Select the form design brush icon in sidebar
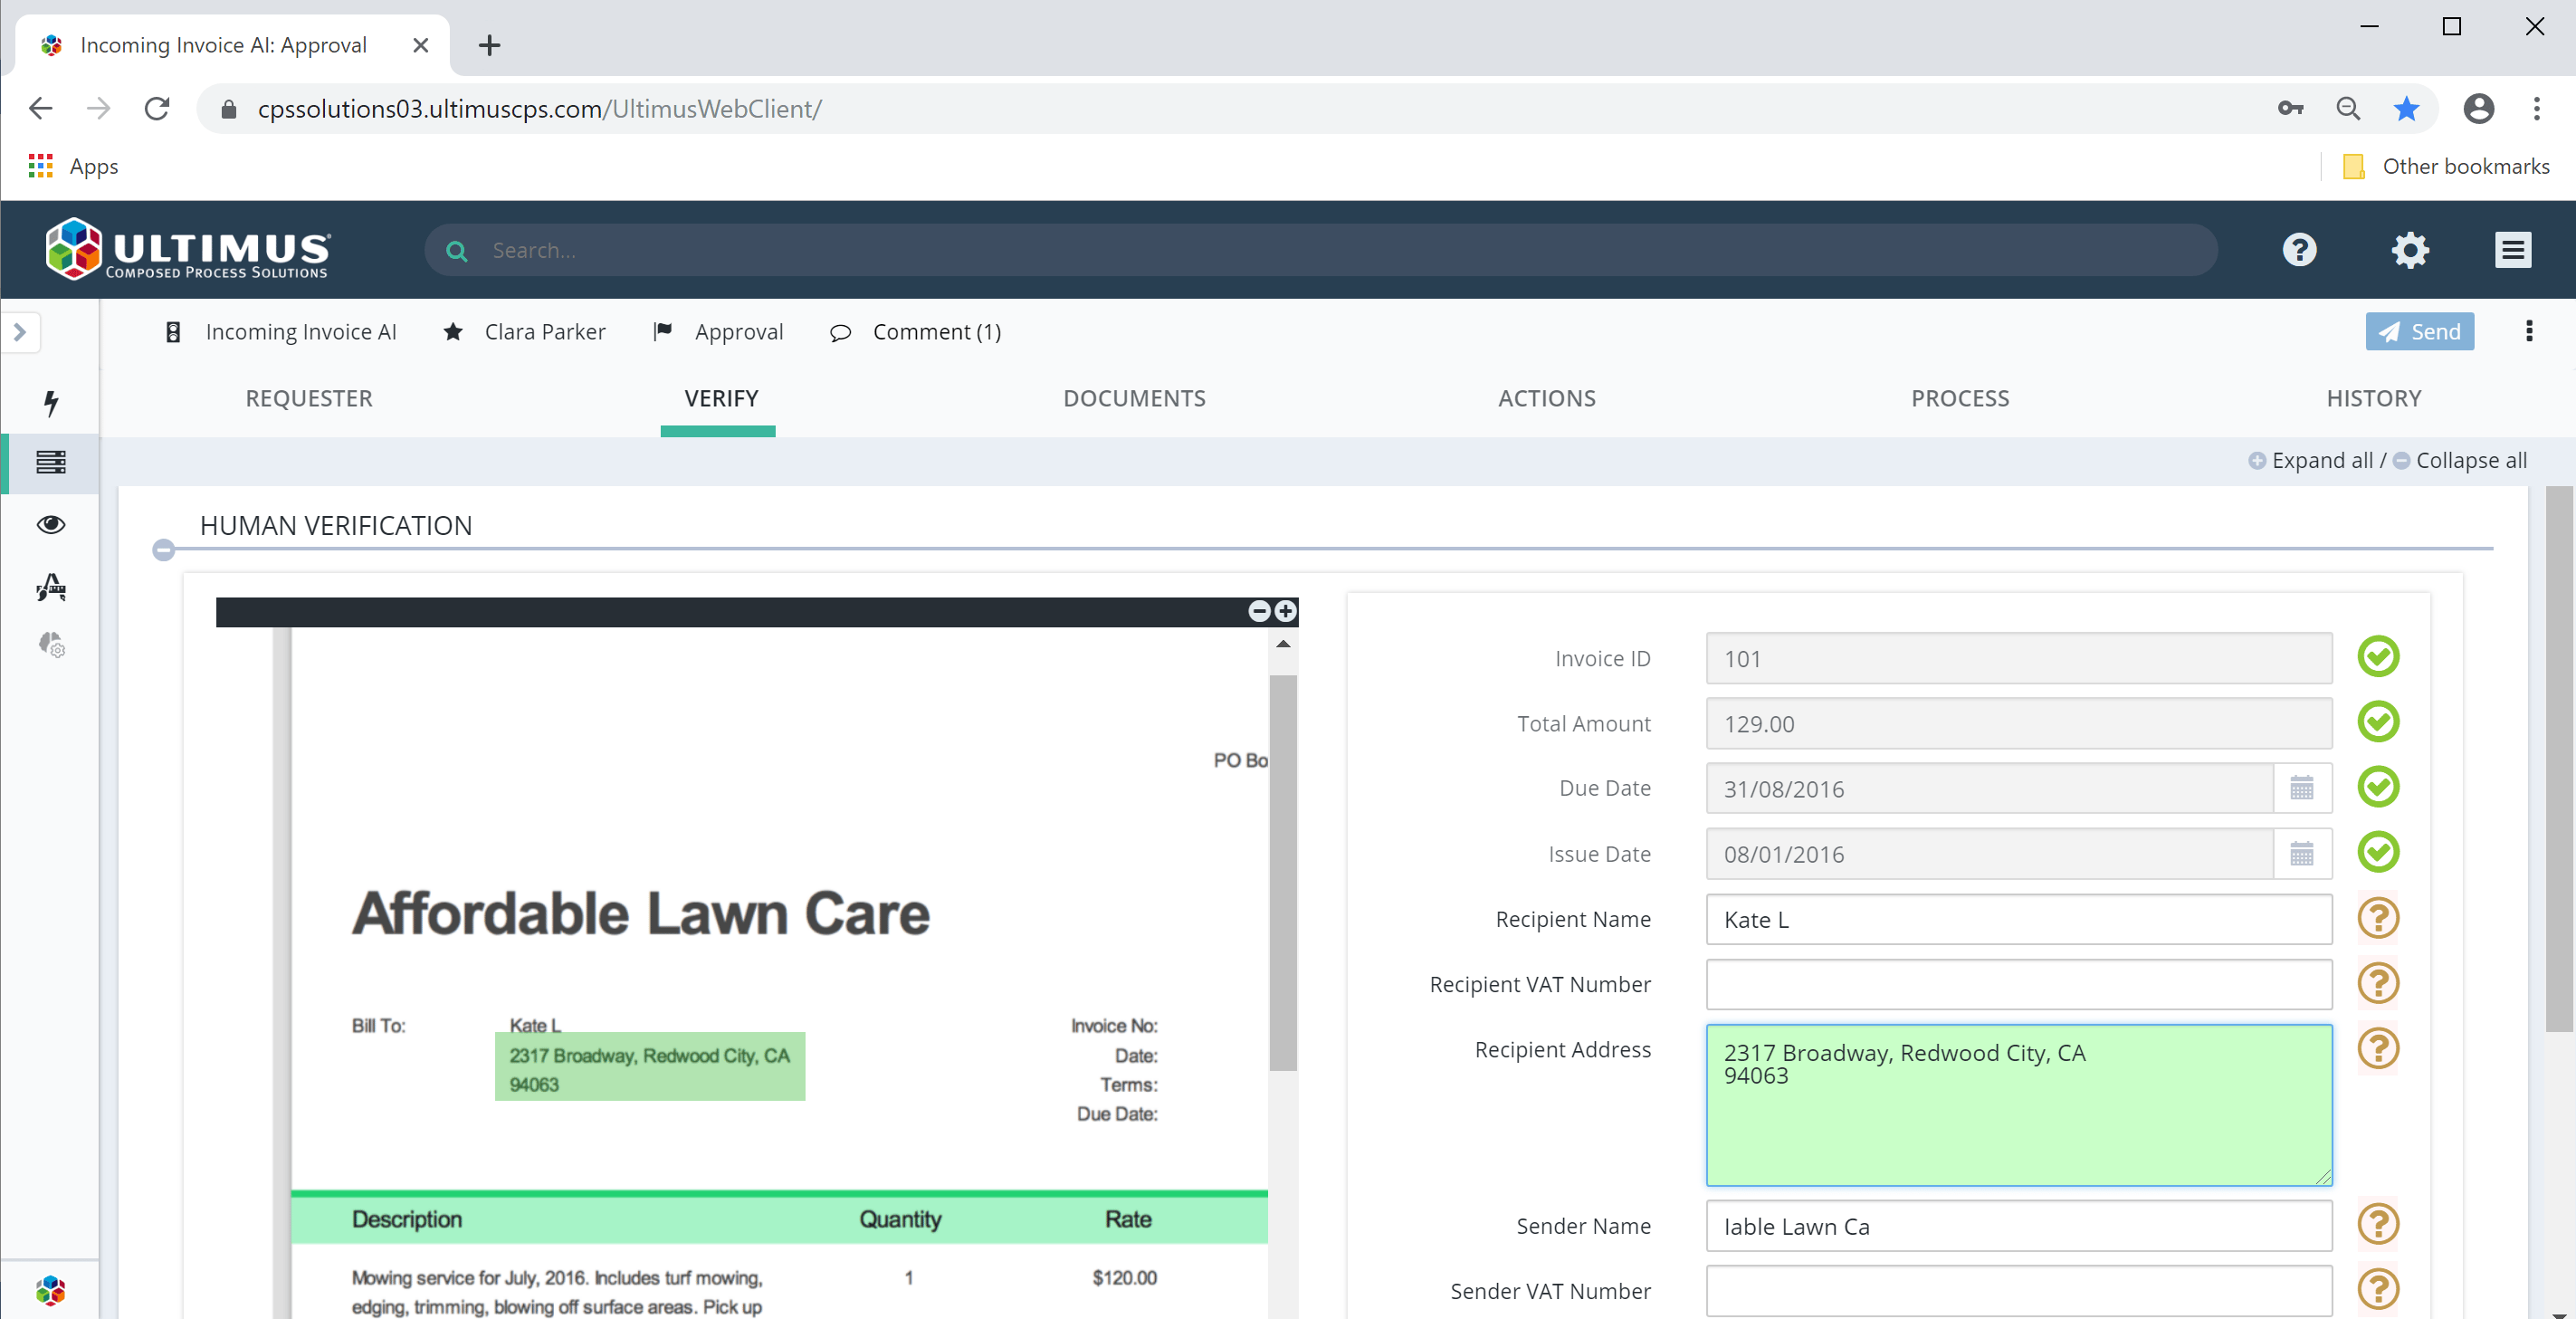This screenshot has height=1319, width=2576. tap(50, 588)
